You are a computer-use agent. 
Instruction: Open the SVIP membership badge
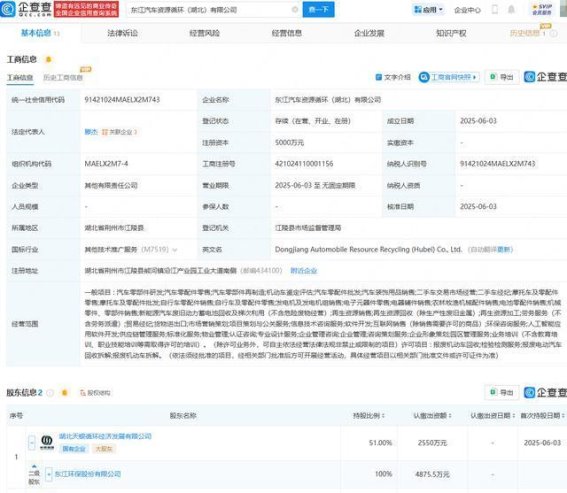(542, 9)
